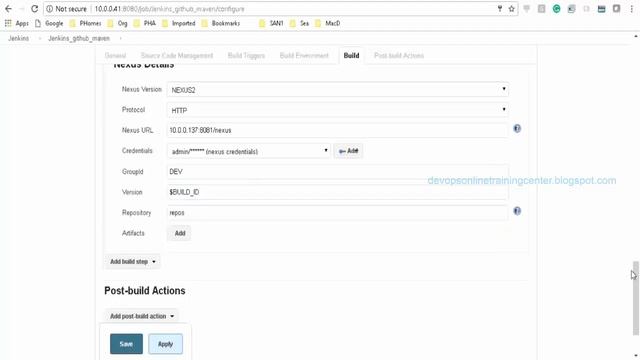Viewport: 640px width, 360px height.
Task: Open help for Nexus URL field
Action: (517, 129)
